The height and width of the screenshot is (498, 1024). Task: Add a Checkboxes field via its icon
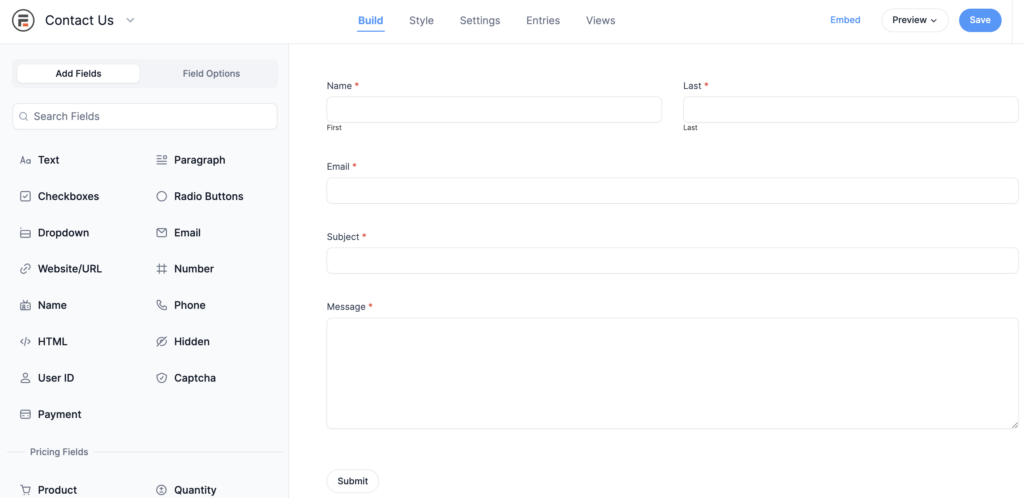(x=25, y=196)
